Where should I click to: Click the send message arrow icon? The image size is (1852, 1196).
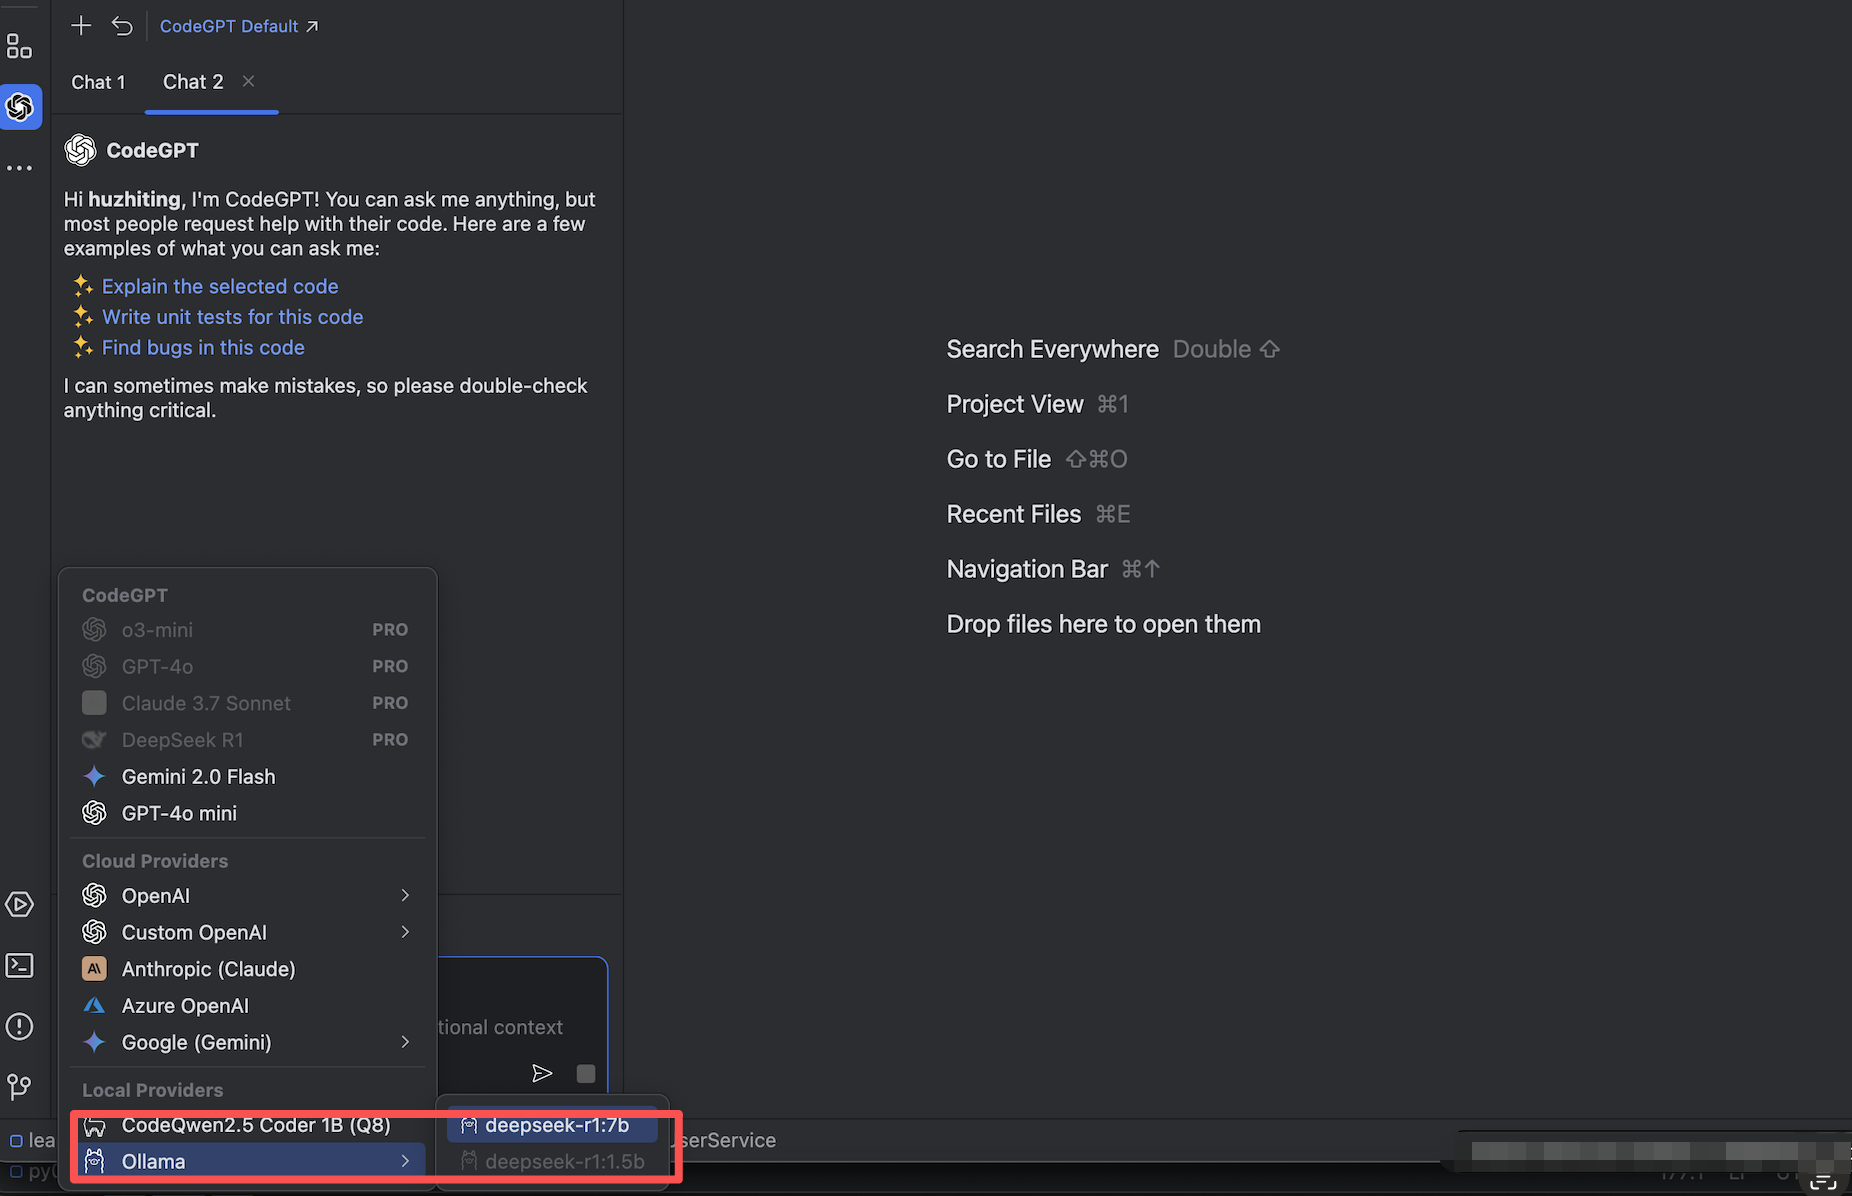(542, 1073)
